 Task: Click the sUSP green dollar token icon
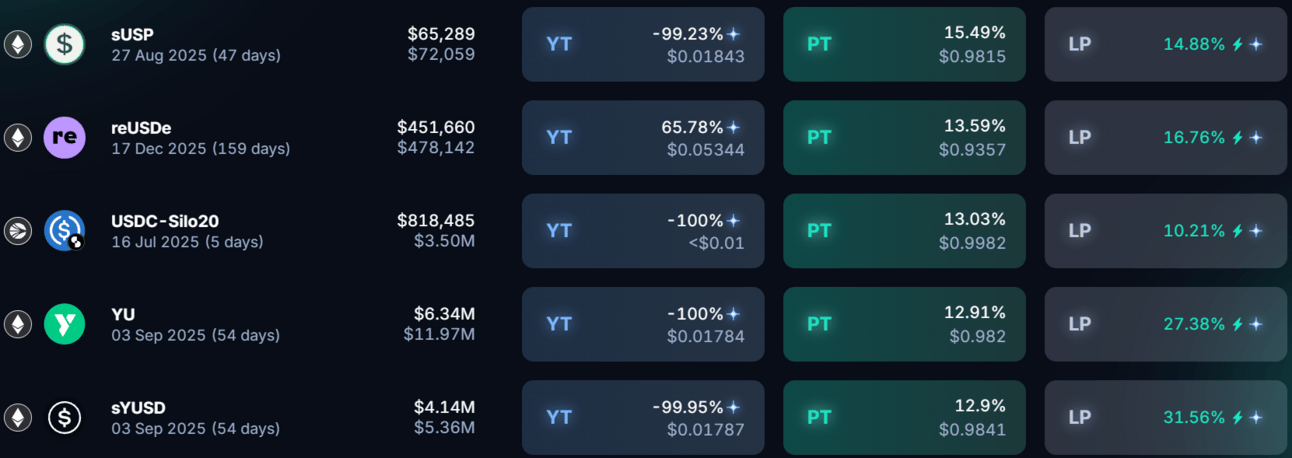click(x=65, y=44)
